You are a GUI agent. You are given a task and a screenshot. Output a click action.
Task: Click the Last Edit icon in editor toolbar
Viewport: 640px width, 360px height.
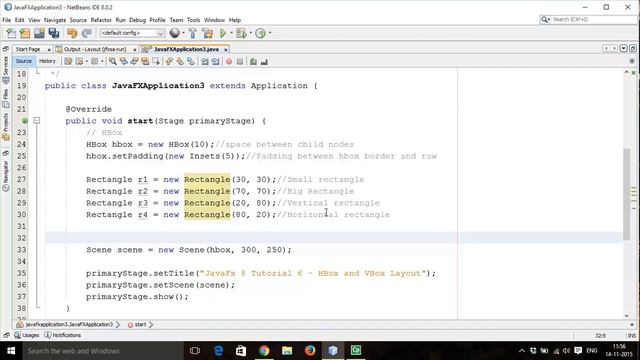coord(68,62)
